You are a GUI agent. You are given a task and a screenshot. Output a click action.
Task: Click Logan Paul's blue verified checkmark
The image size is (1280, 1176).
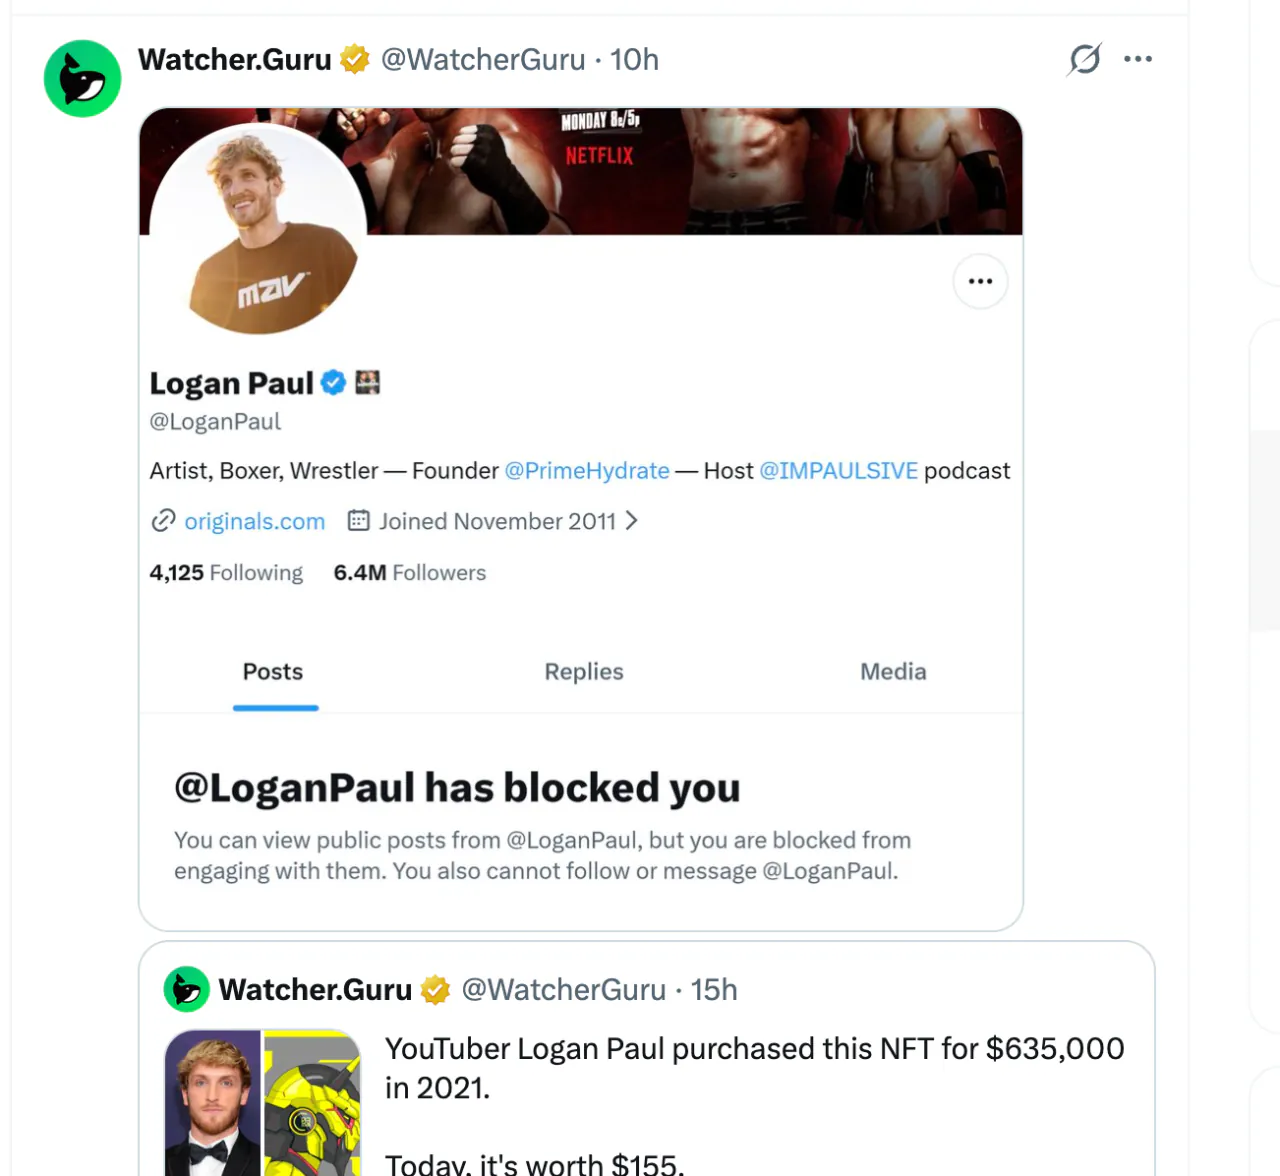tap(333, 383)
